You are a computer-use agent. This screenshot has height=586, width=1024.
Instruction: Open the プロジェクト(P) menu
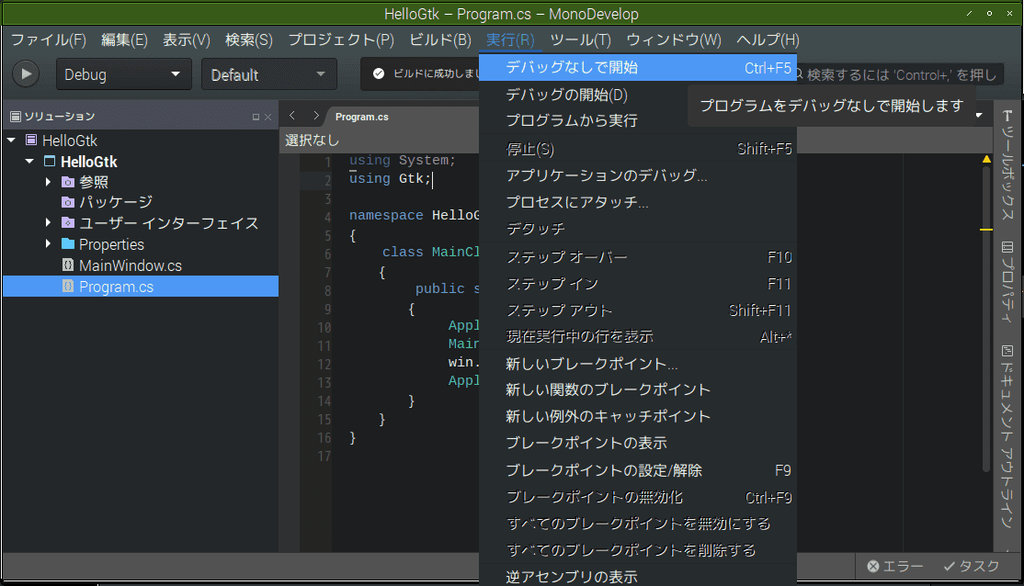[x=341, y=40]
